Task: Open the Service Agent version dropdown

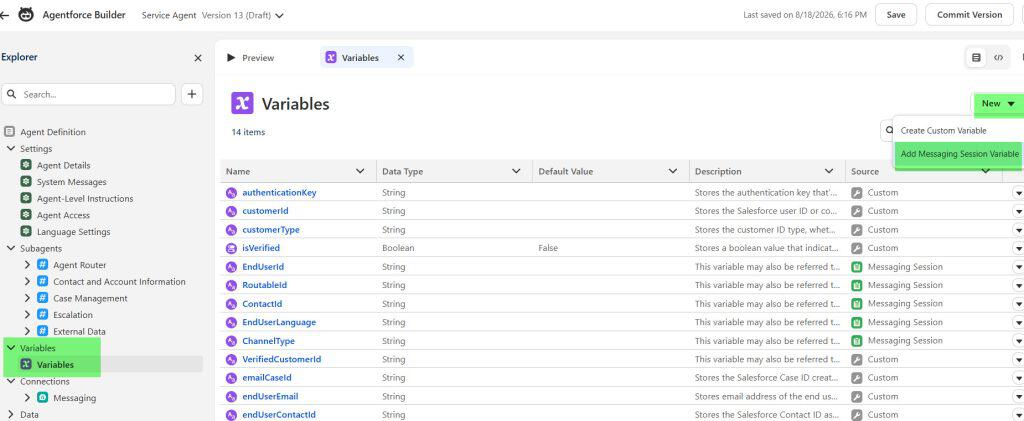Action: point(280,15)
